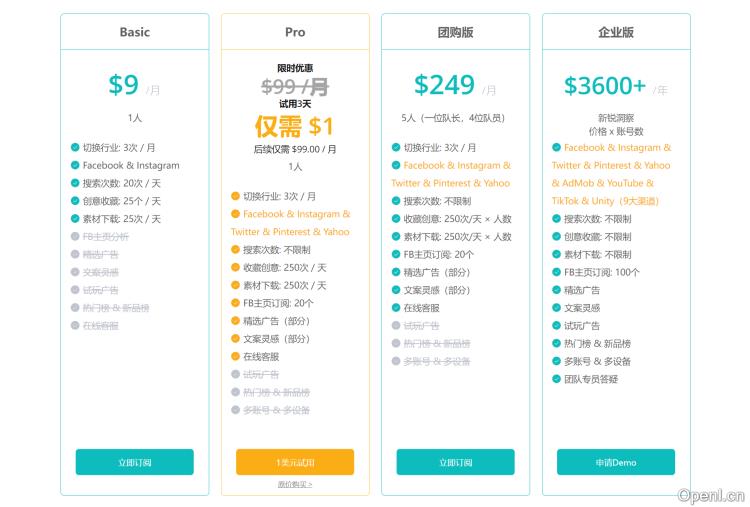This screenshot has width=750, height=507.
Task: Request the 企业版 申请Demo button
Action: click(616, 462)
